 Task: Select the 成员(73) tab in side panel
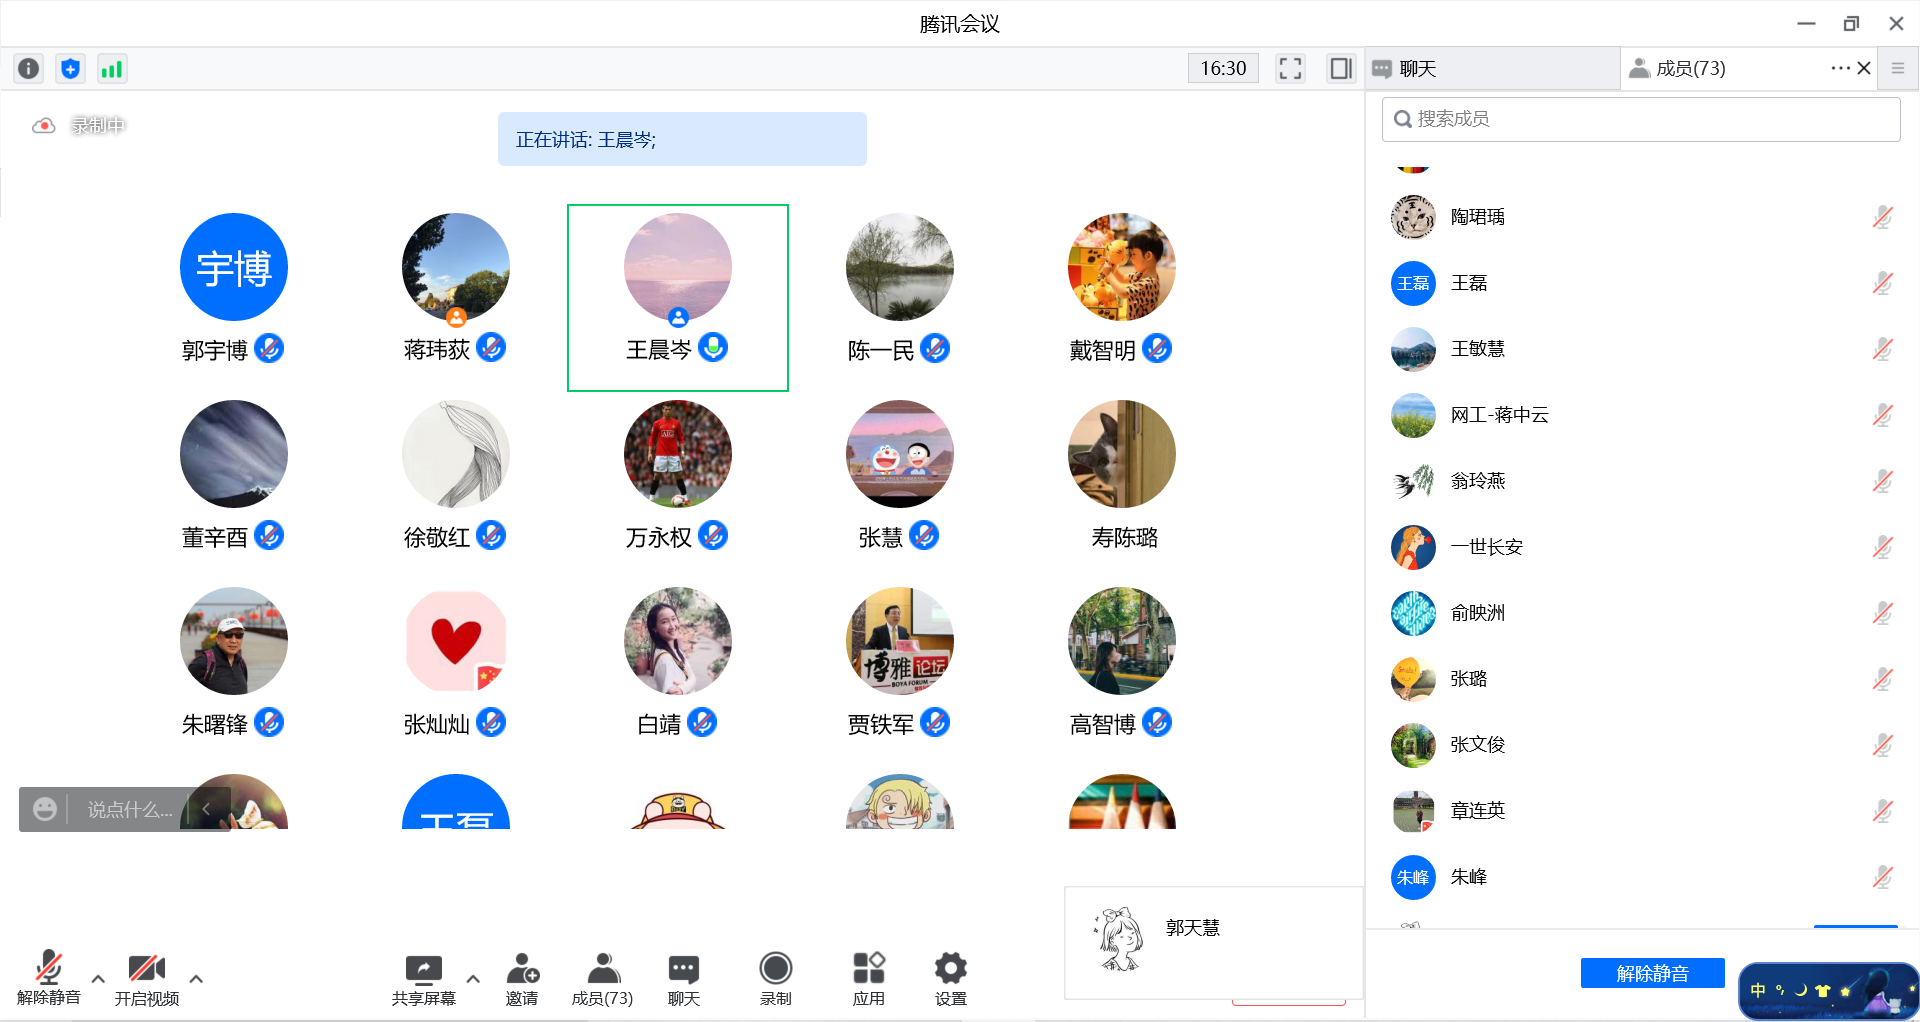pyautogui.click(x=1690, y=68)
